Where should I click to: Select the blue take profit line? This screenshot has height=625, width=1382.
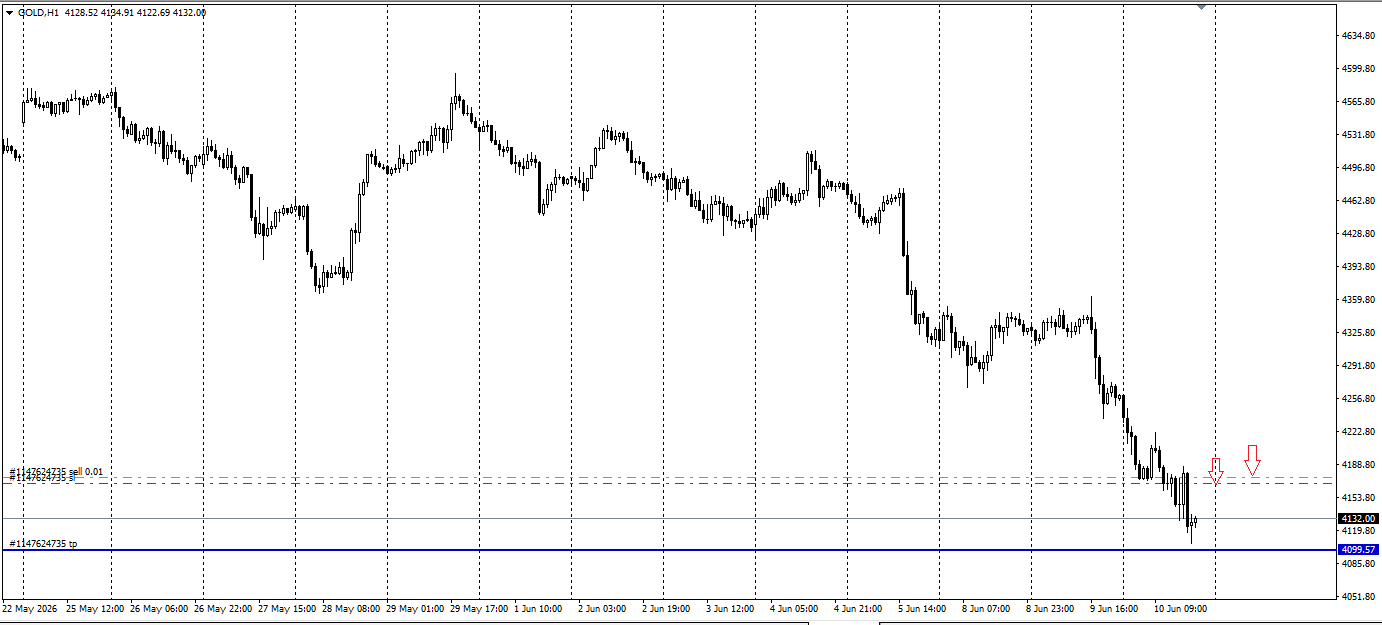[x=669, y=550]
